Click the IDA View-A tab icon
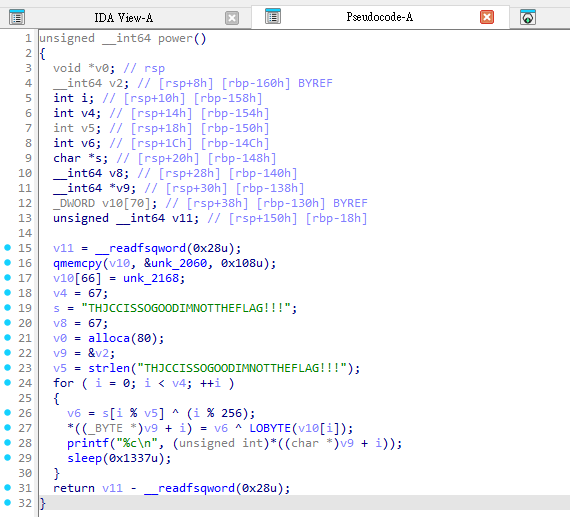 [x=17, y=17]
